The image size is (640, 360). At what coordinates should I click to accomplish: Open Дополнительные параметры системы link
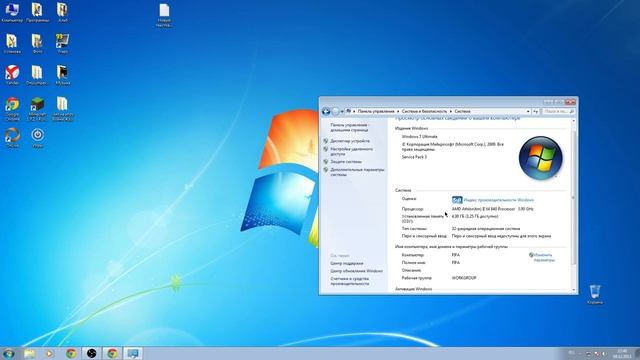(357, 172)
